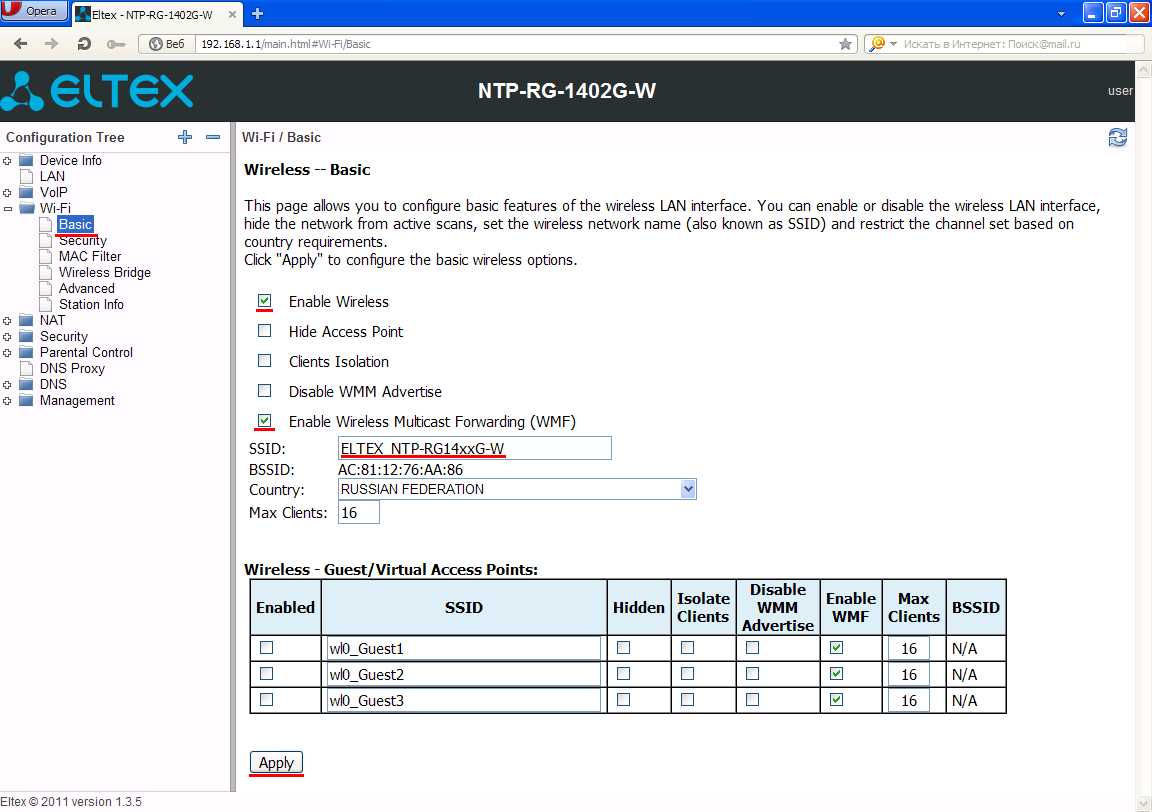Open the Opera menu
1152x812 pixels.
(34, 12)
